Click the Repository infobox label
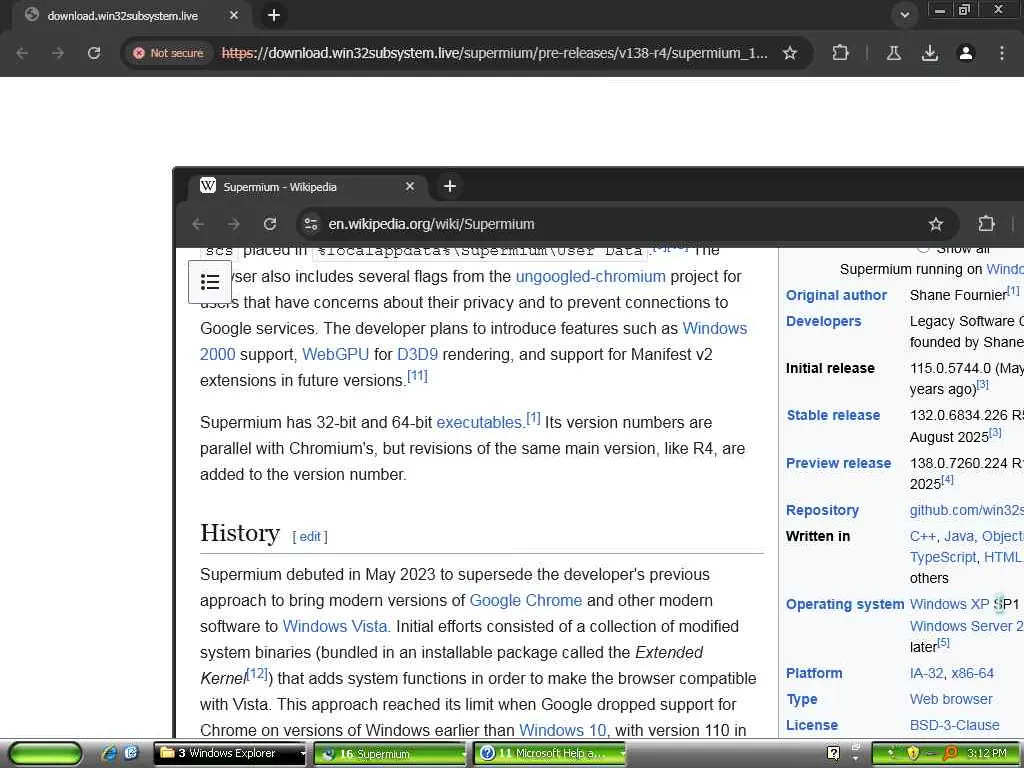This screenshot has width=1024, height=768. [822, 510]
